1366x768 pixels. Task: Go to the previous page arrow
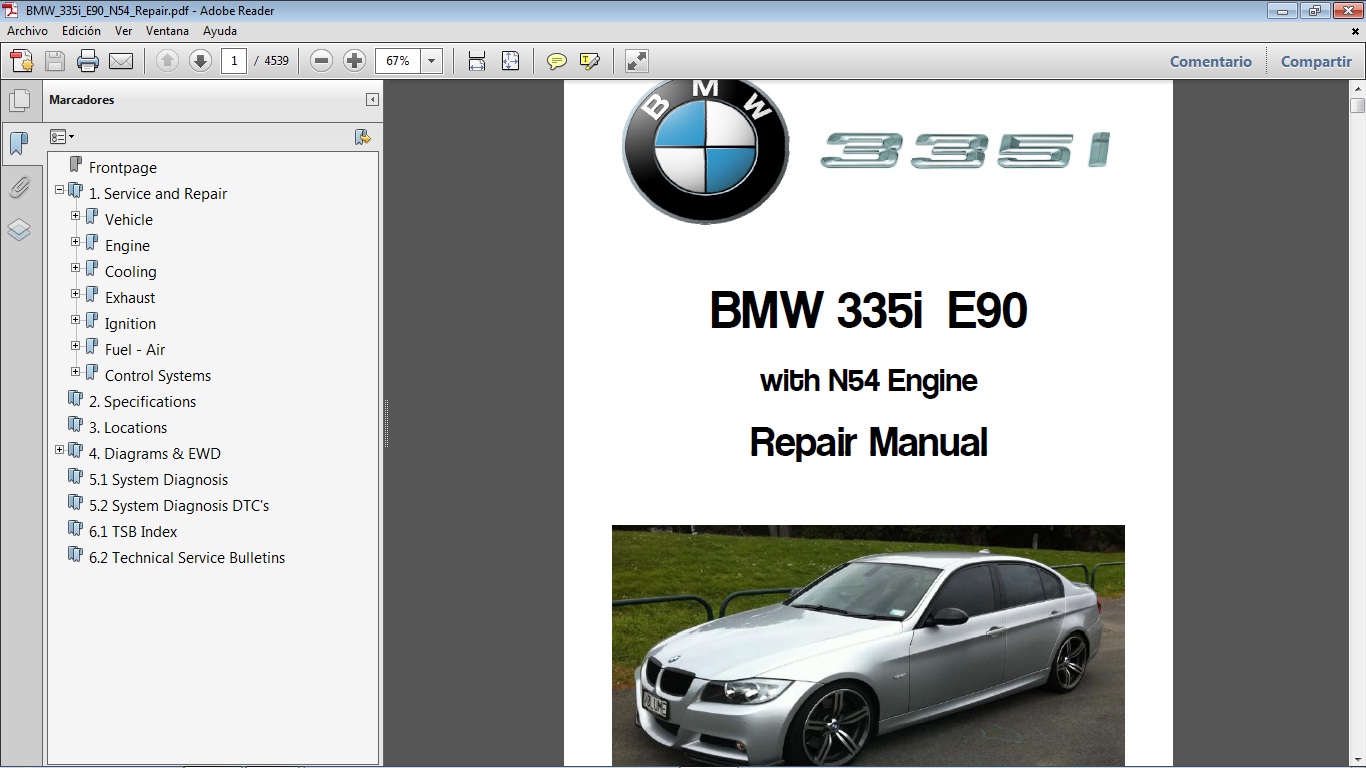167,61
